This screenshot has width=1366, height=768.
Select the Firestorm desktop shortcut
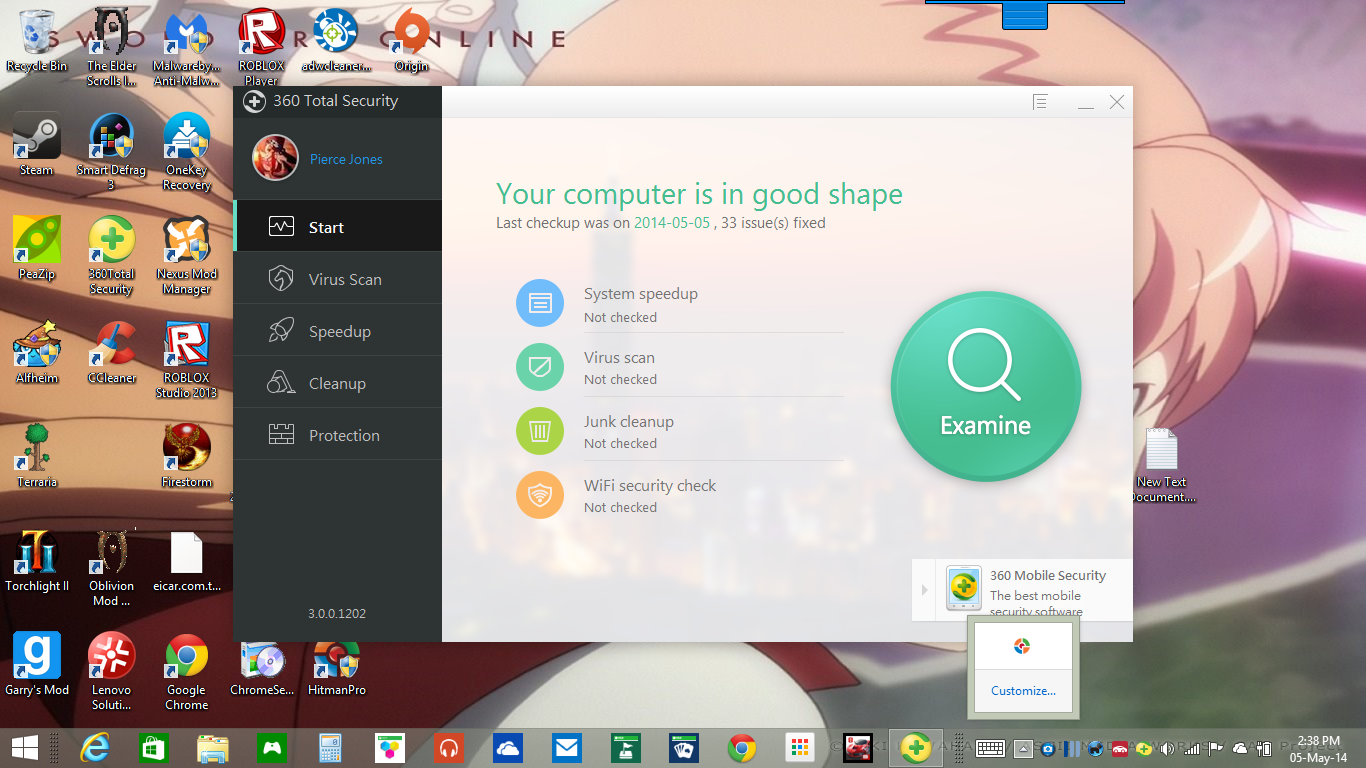point(187,456)
